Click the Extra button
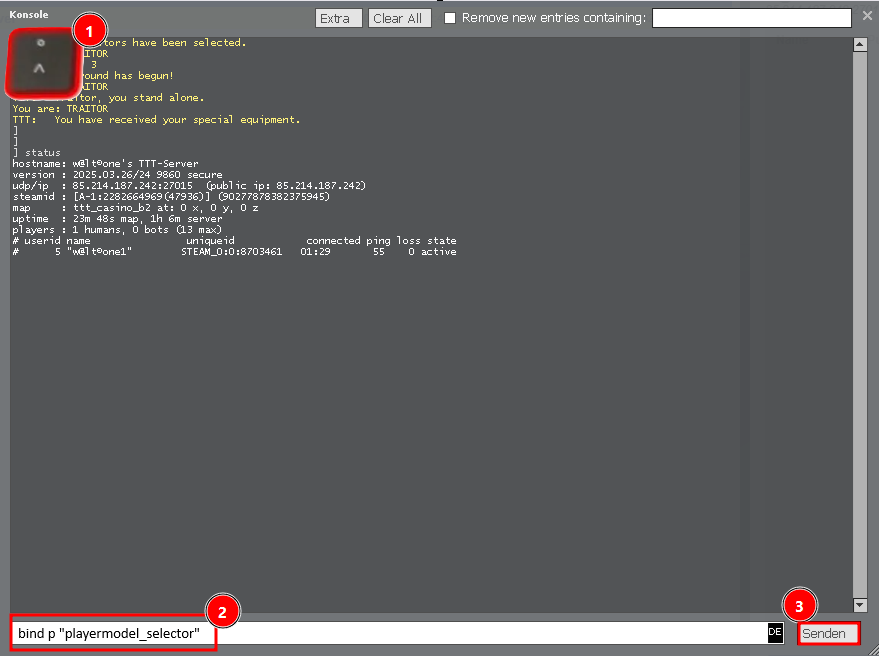Viewport: 879px width, 656px height. pyautogui.click(x=339, y=19)
